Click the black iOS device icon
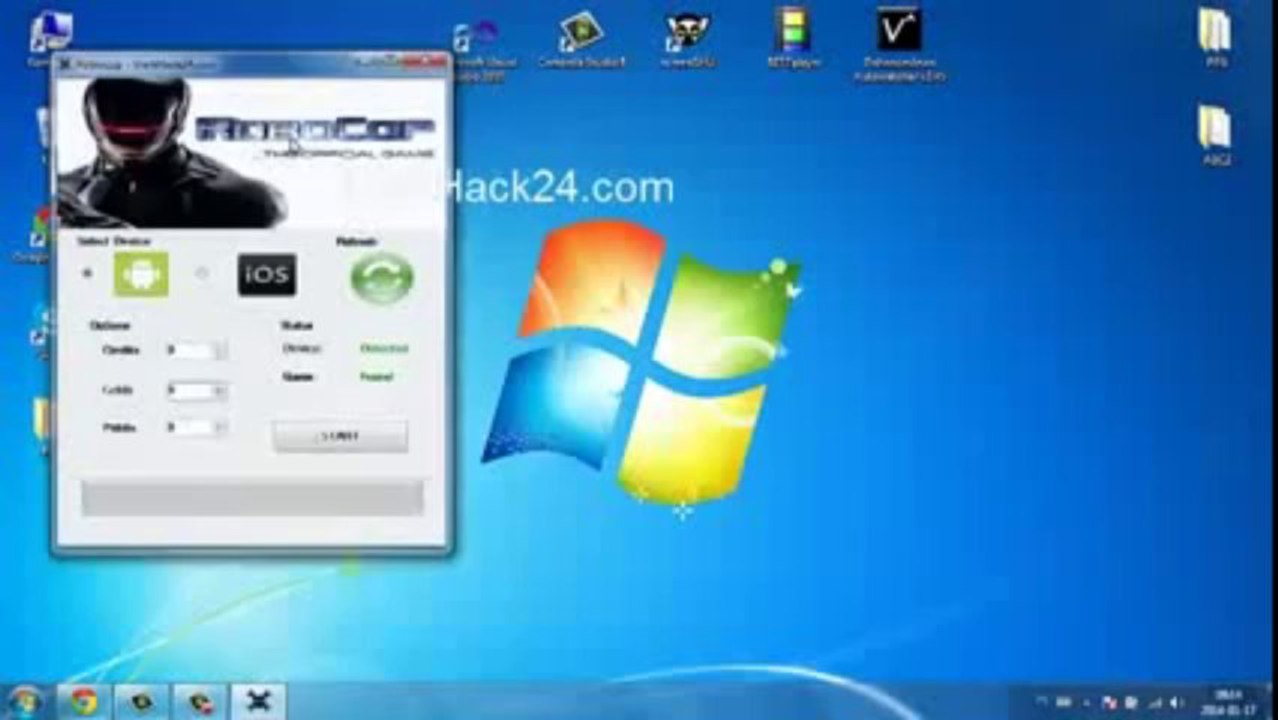This screenshot has width=1278, height=720. coord(266,275)
